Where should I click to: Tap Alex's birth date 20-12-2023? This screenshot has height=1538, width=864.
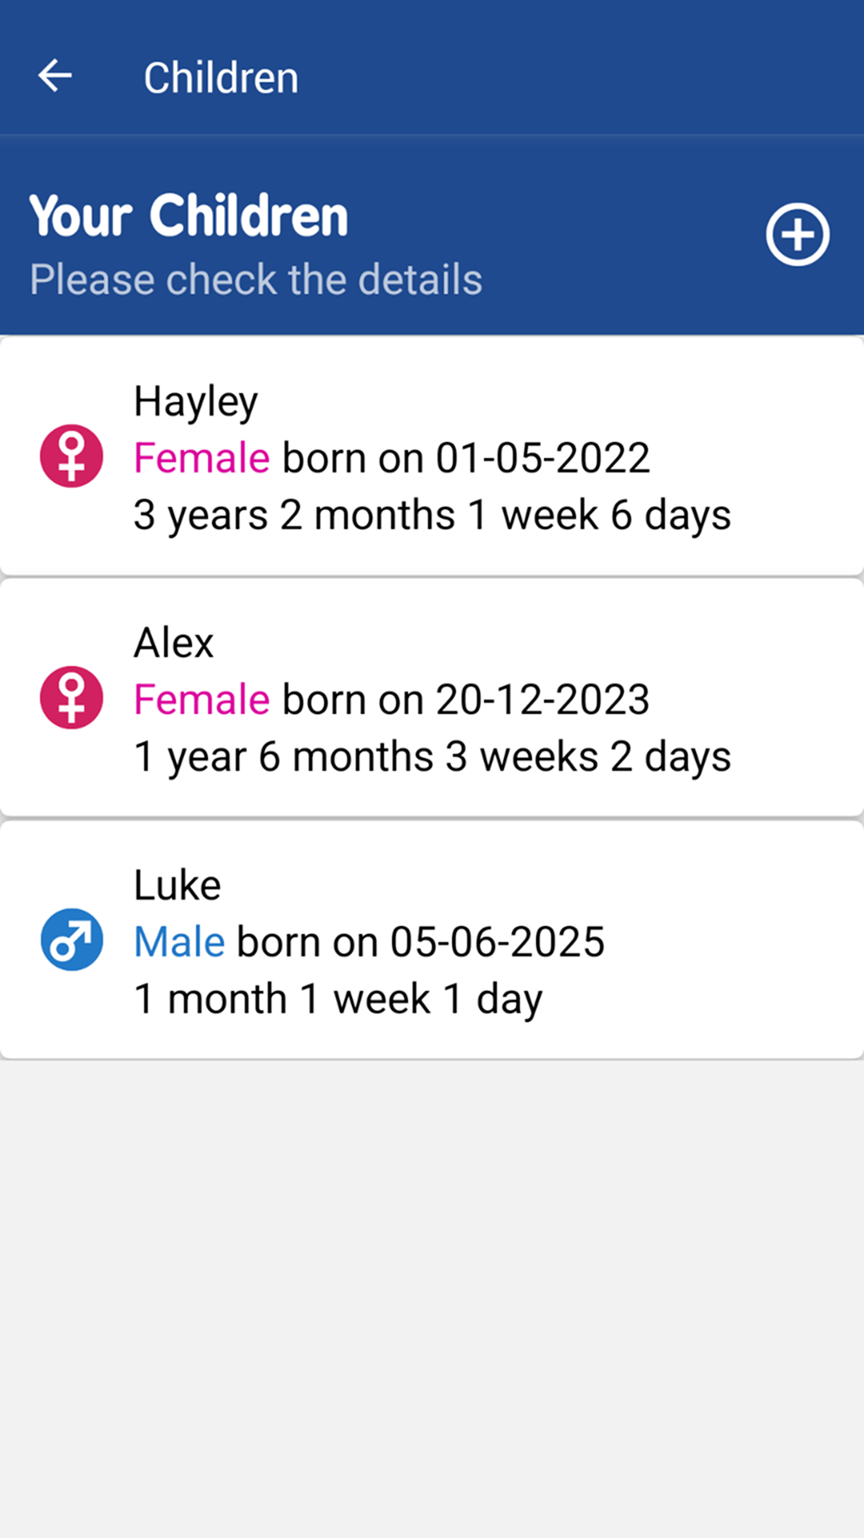coord(542,700)
